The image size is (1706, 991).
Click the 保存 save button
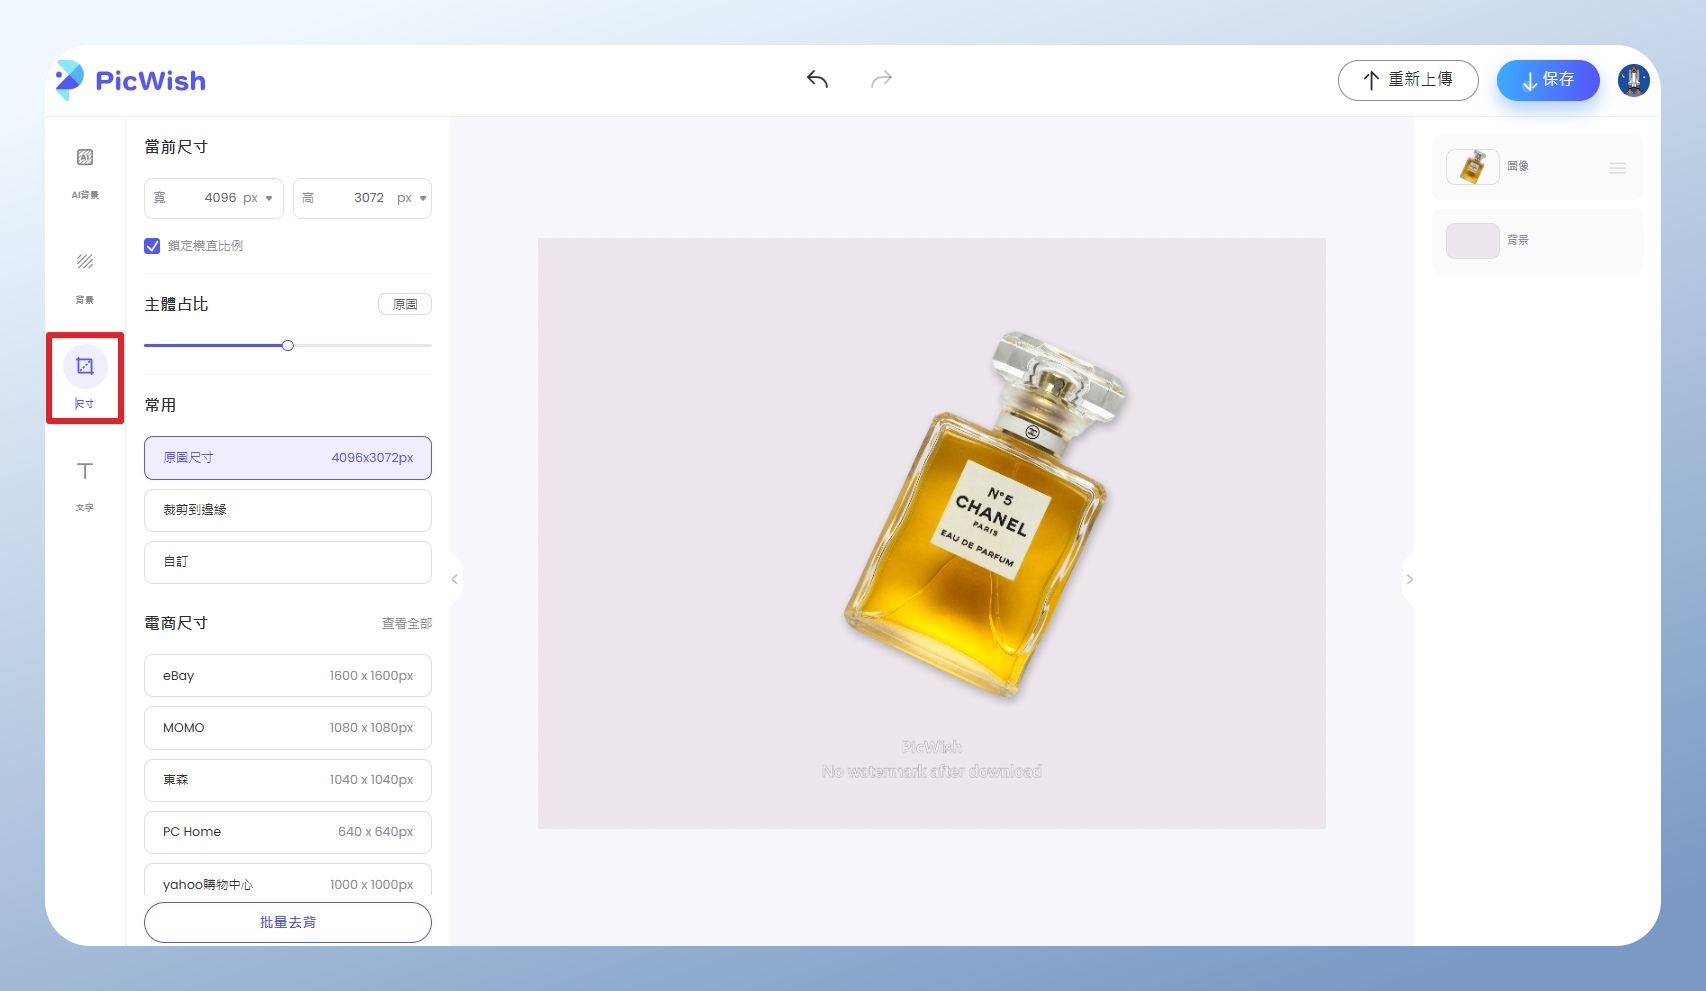(1547, 80)
